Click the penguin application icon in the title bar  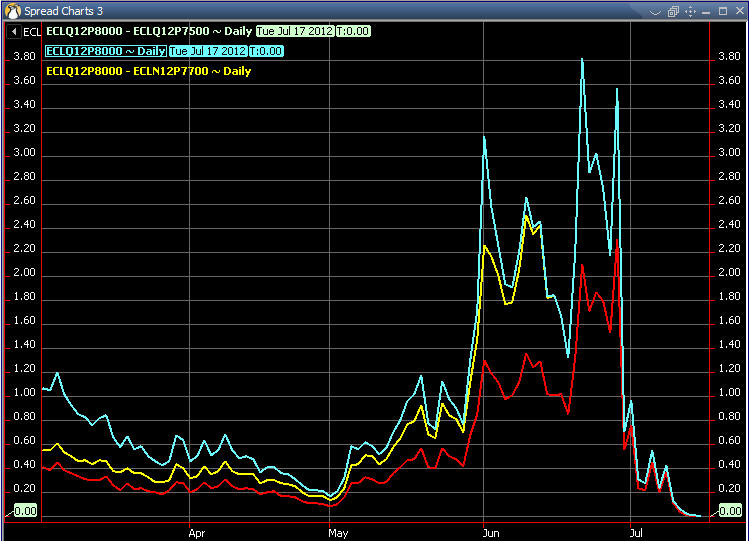click(13, 11)
